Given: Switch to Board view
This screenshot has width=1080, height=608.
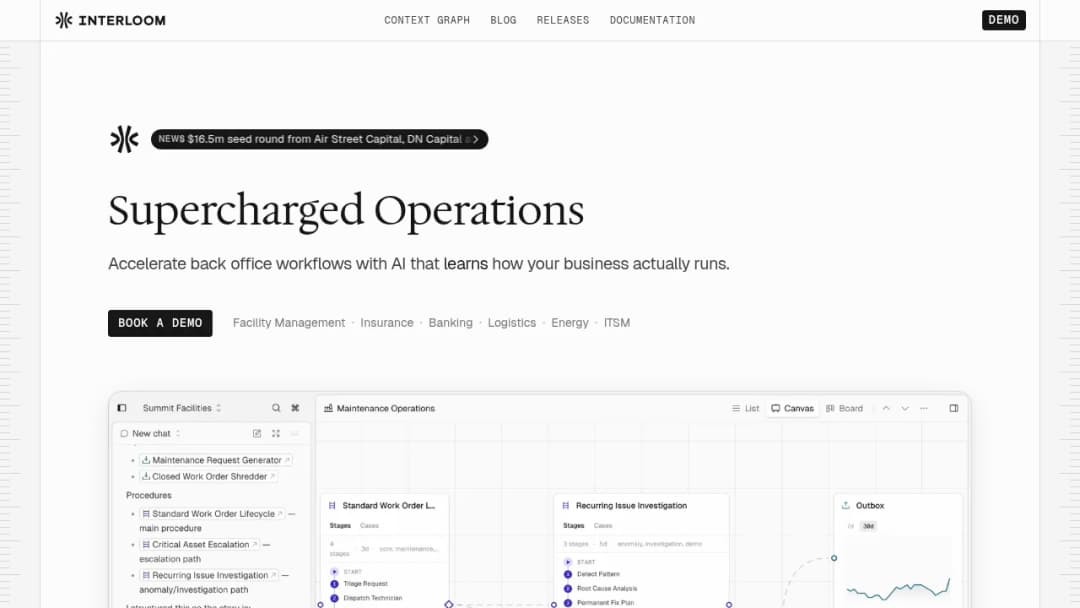Looking at the screenshot, I should coord(844,408).
